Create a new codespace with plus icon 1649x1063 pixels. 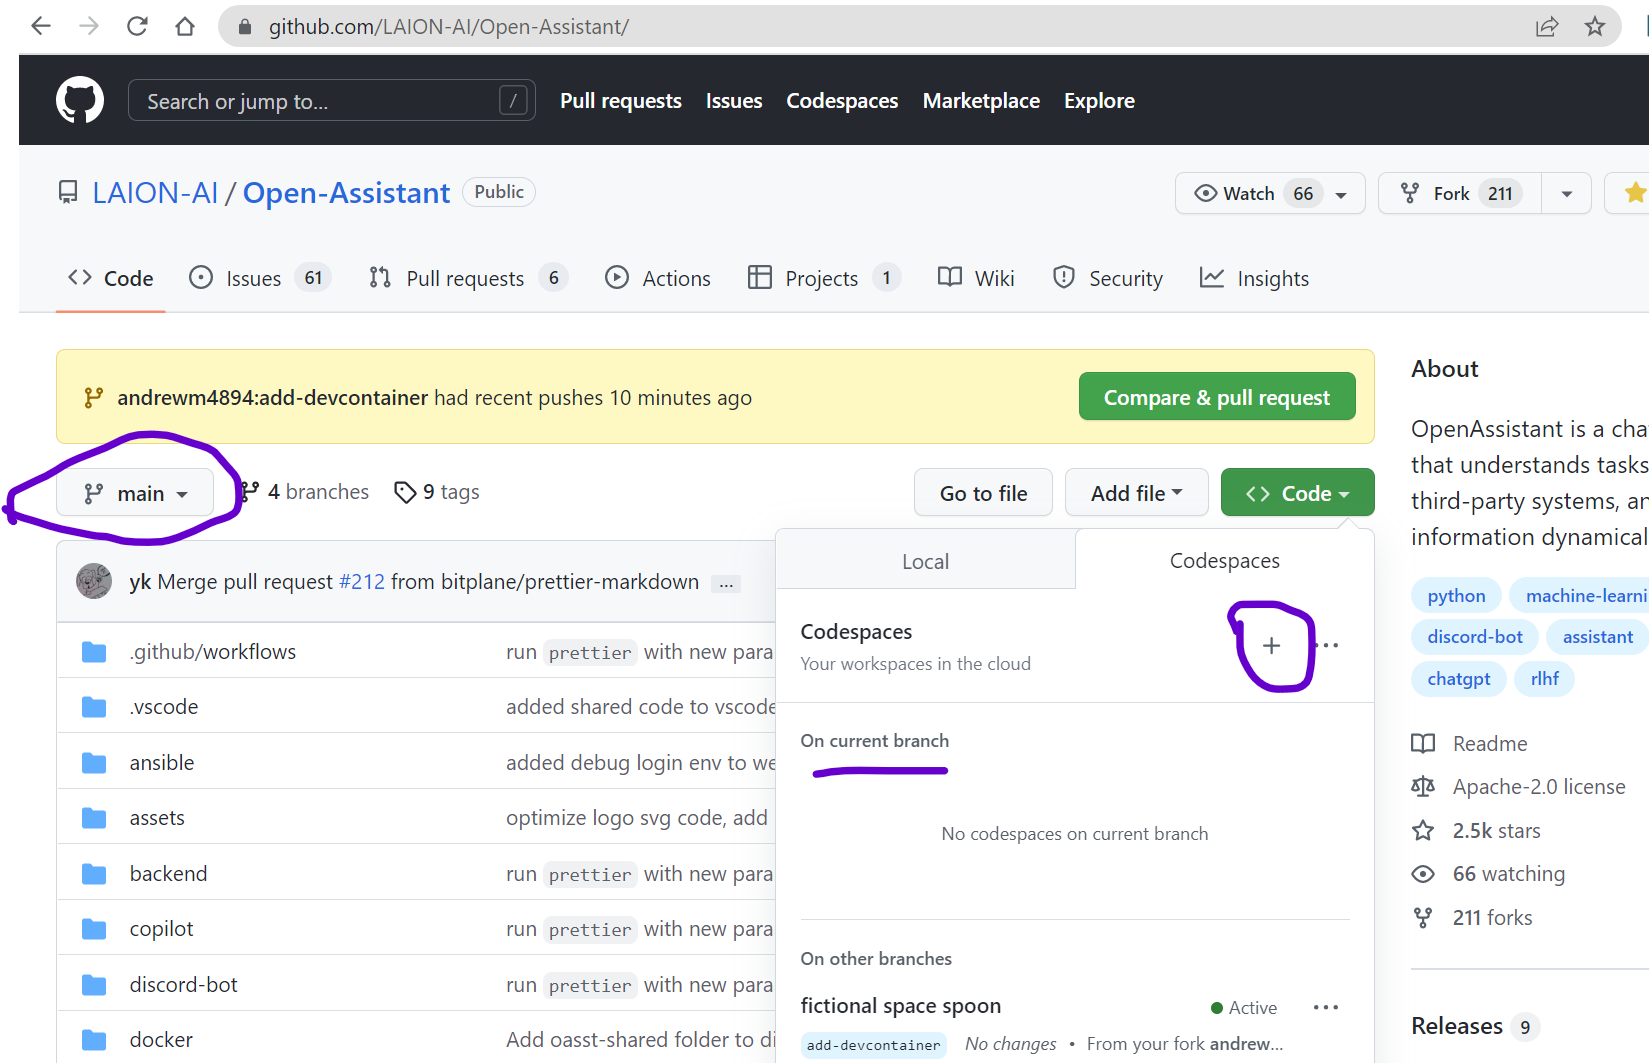pyautogui.click(x=1271, y=646)
